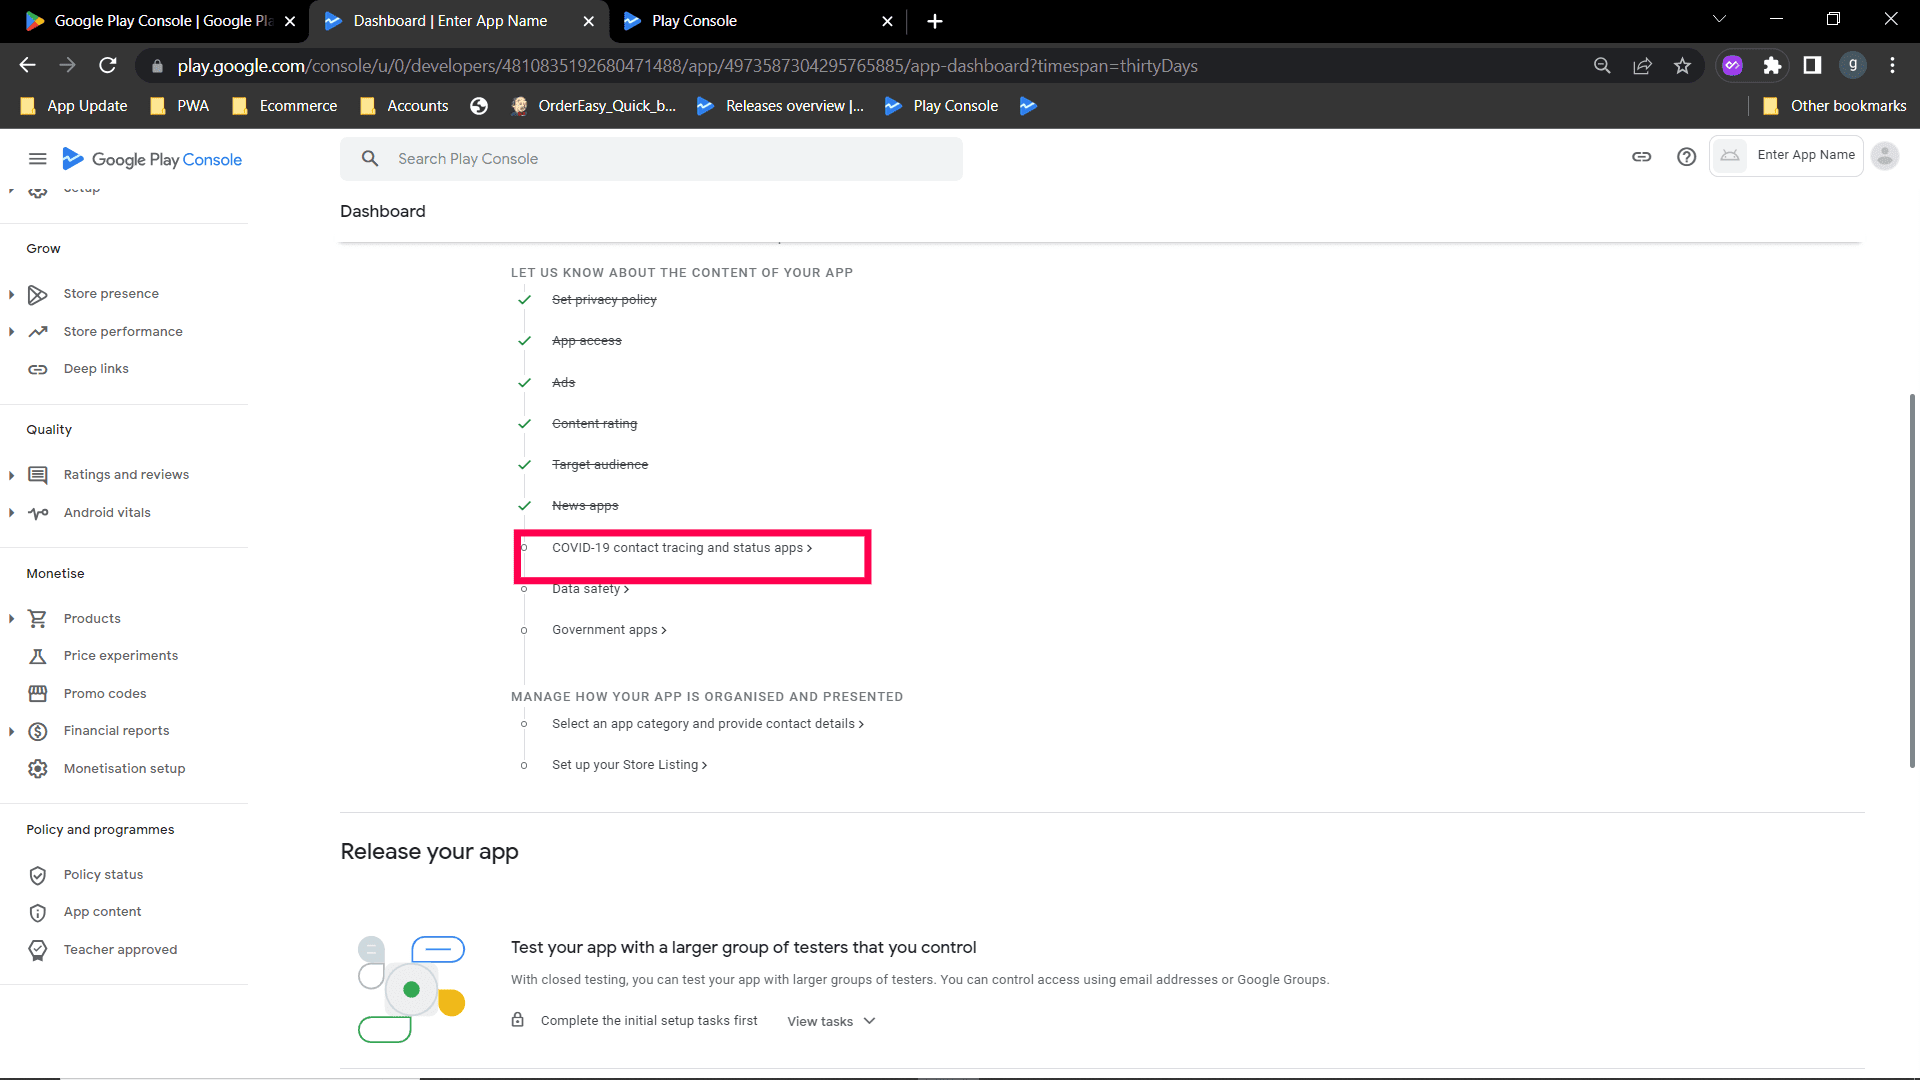This screenshot has height=1080, width=1920.
Task: Click the Deep links sidebar icon
Action: click(38, 369)
